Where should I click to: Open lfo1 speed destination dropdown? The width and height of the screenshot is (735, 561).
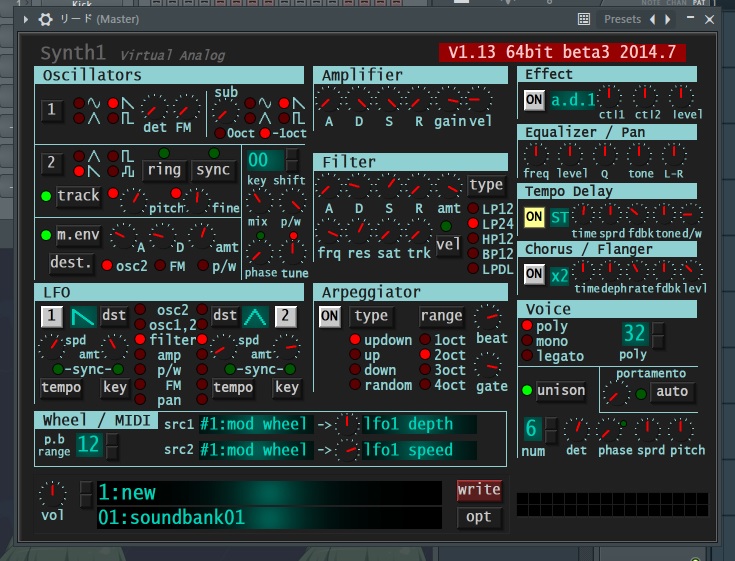click(420, 450)
